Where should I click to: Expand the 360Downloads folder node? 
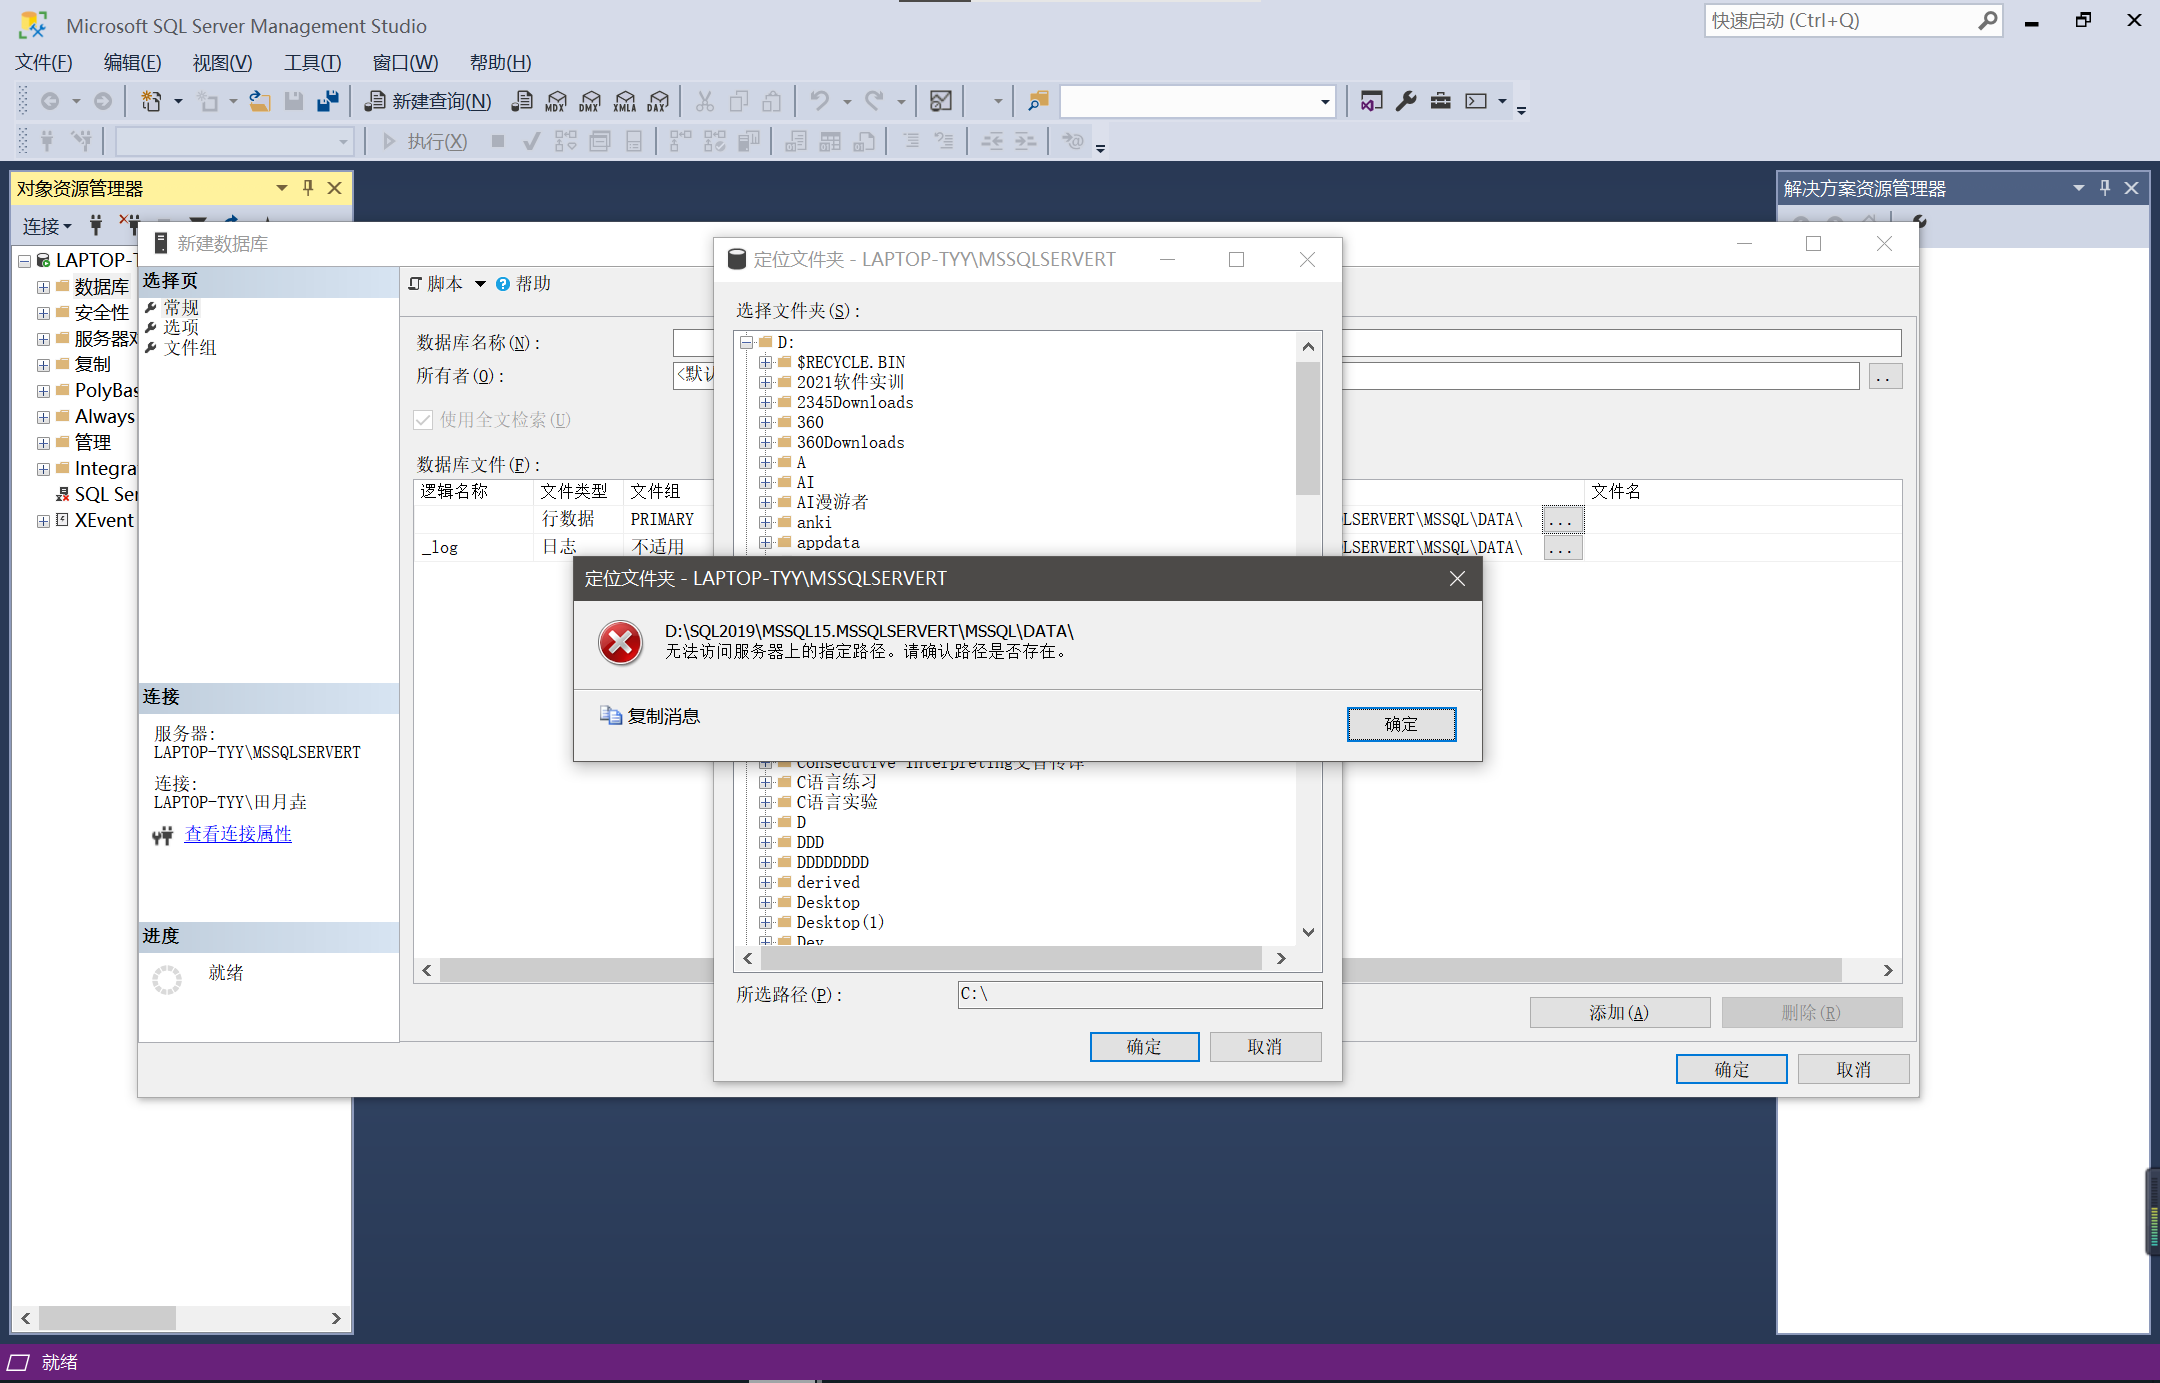point(765,442)
